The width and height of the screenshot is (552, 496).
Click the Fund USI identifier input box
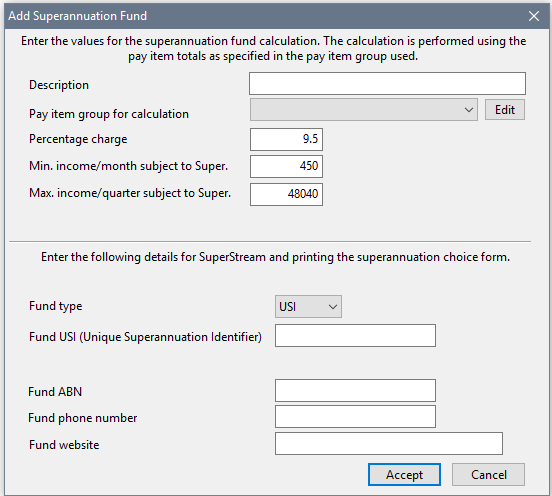[355, 335]
